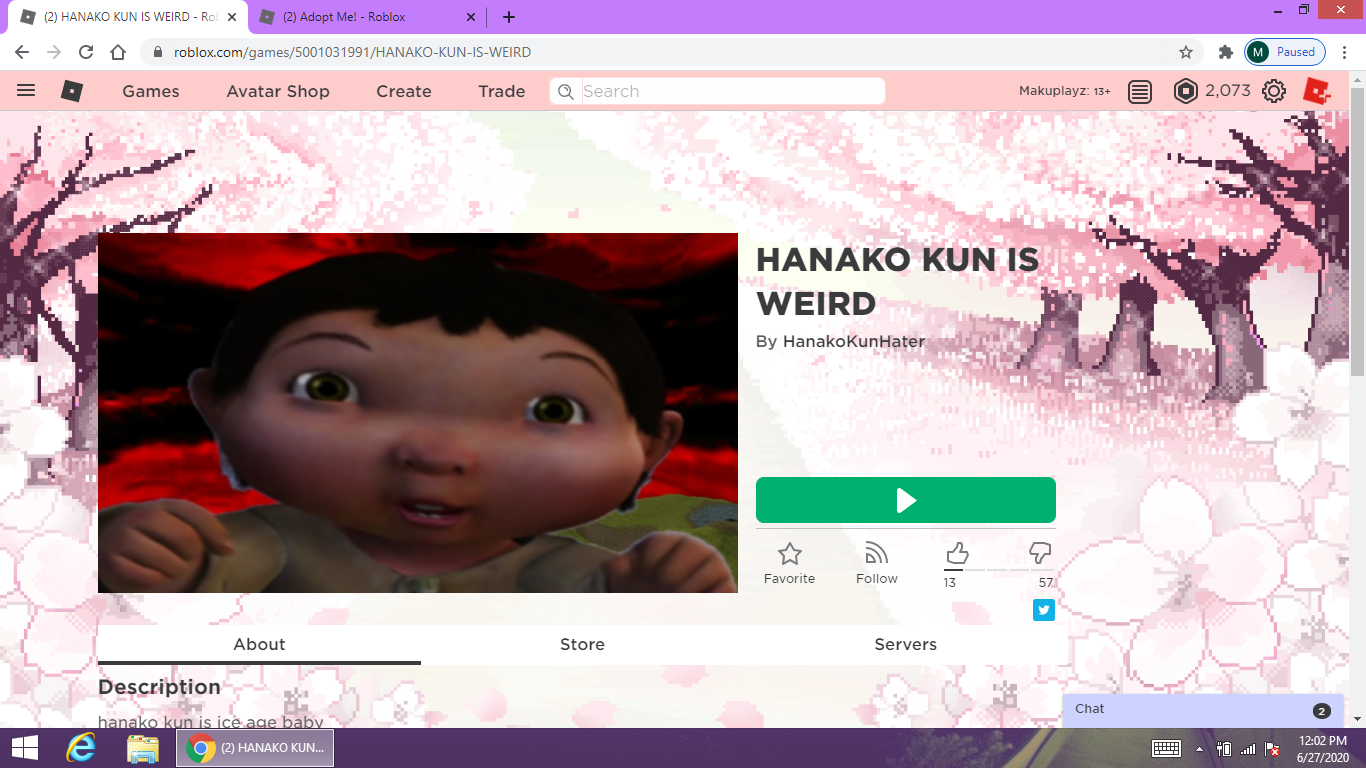Image resolution: width=1366 pixels, height=768 pixels.
Task: Go to Roblox home via logo icon
Action: pos(71,91)
